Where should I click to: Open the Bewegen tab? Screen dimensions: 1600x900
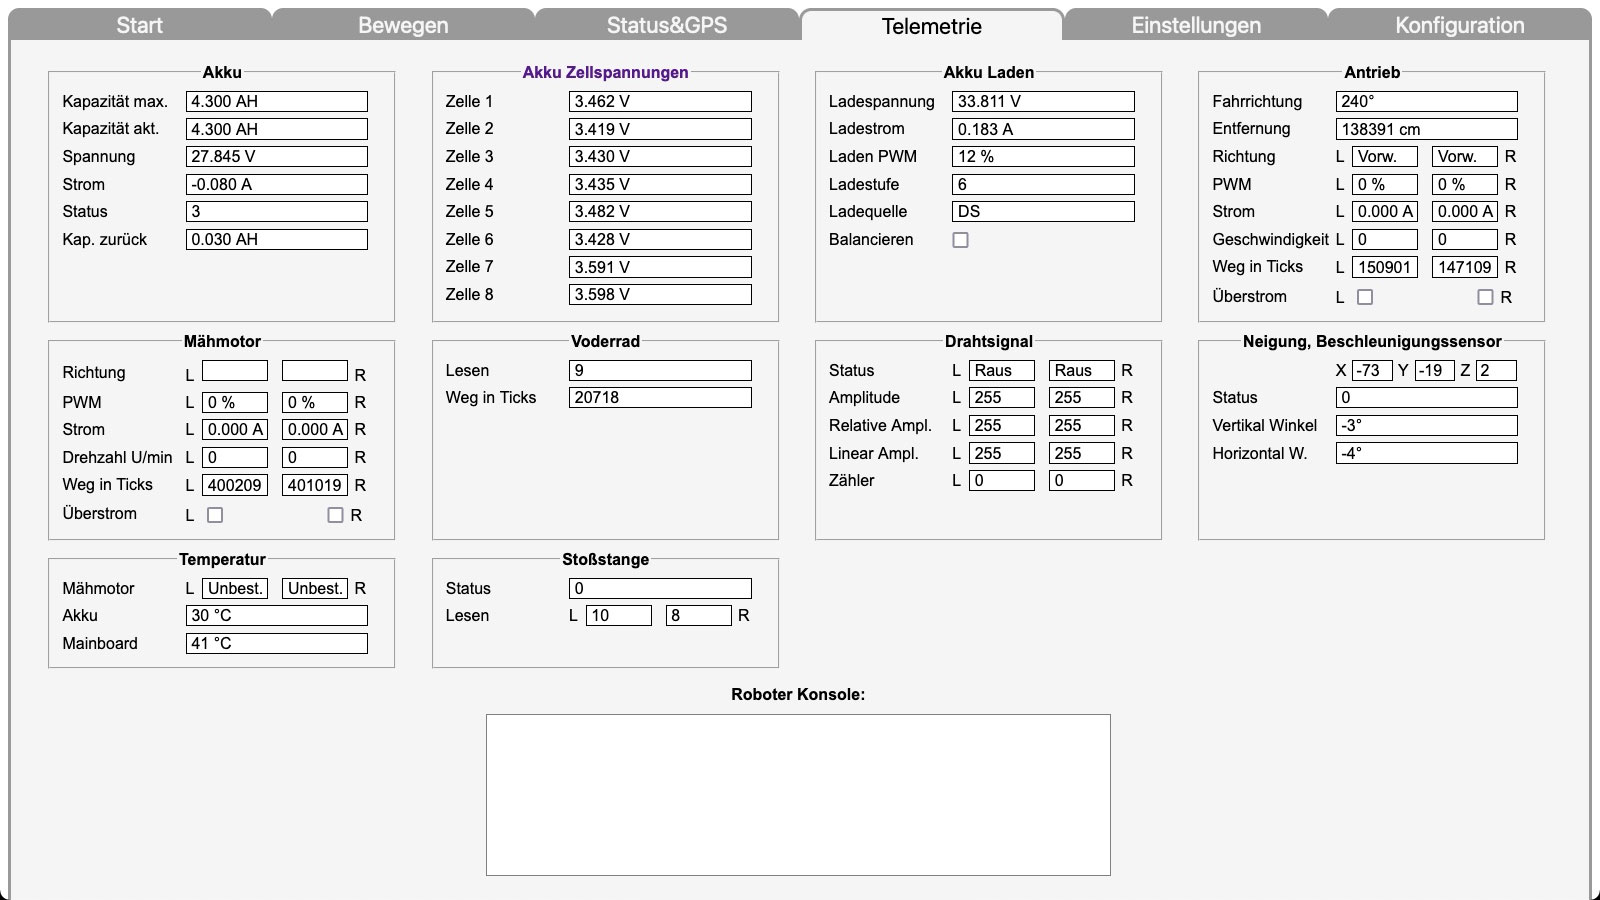(x=403, y=25)
